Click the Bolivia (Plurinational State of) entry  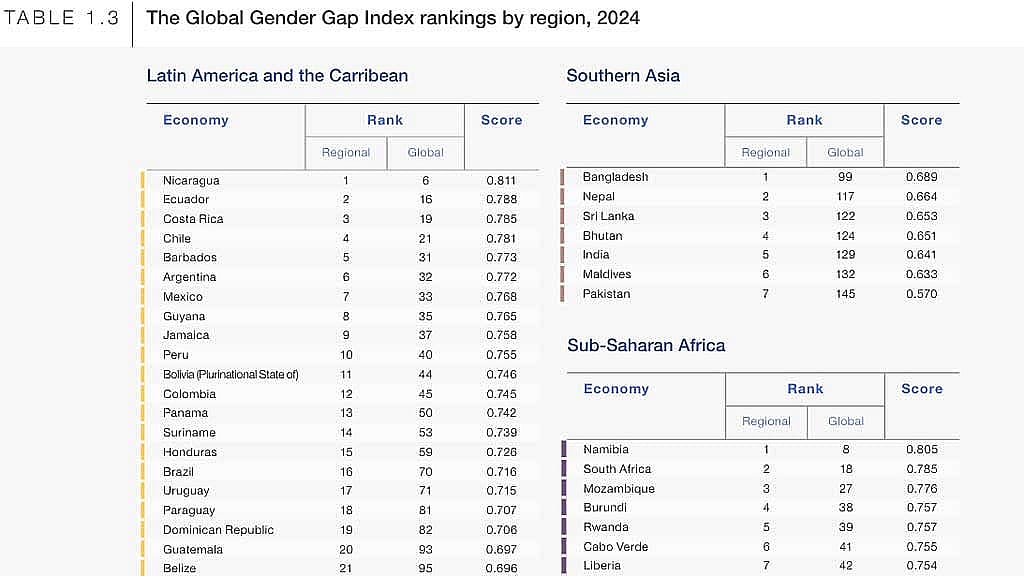tap(231, 374)
